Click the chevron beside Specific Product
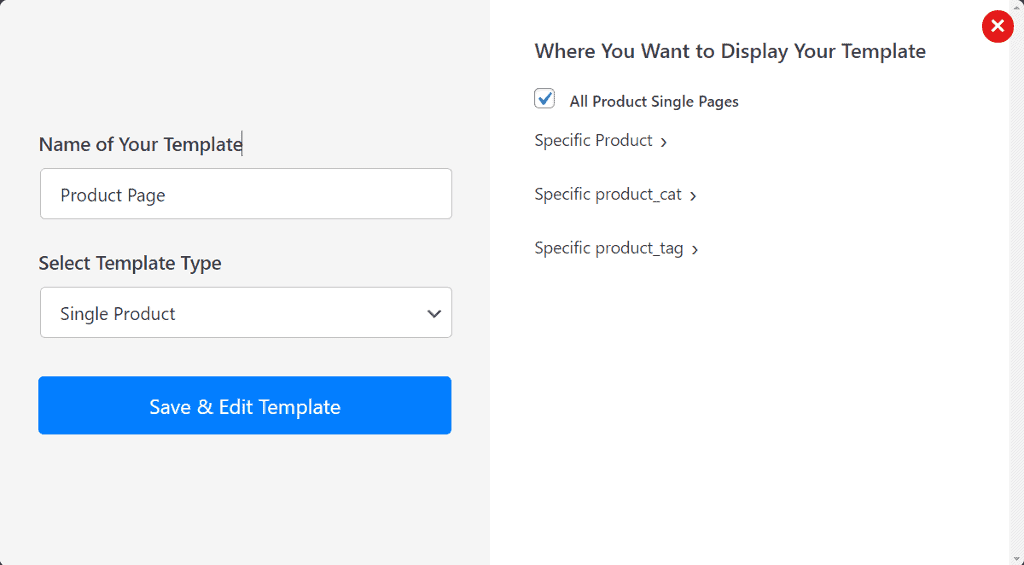Screen dimensions: 1024x565 (x=664, y=142)
